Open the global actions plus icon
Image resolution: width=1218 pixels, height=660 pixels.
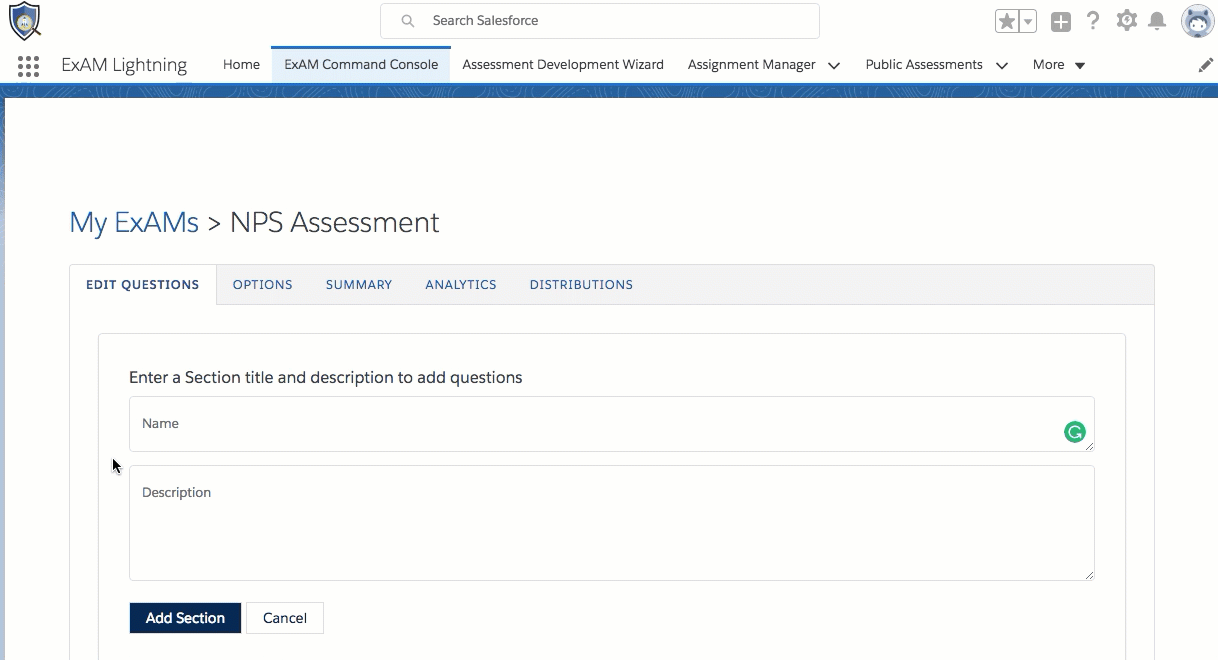tap(1061, 21)
